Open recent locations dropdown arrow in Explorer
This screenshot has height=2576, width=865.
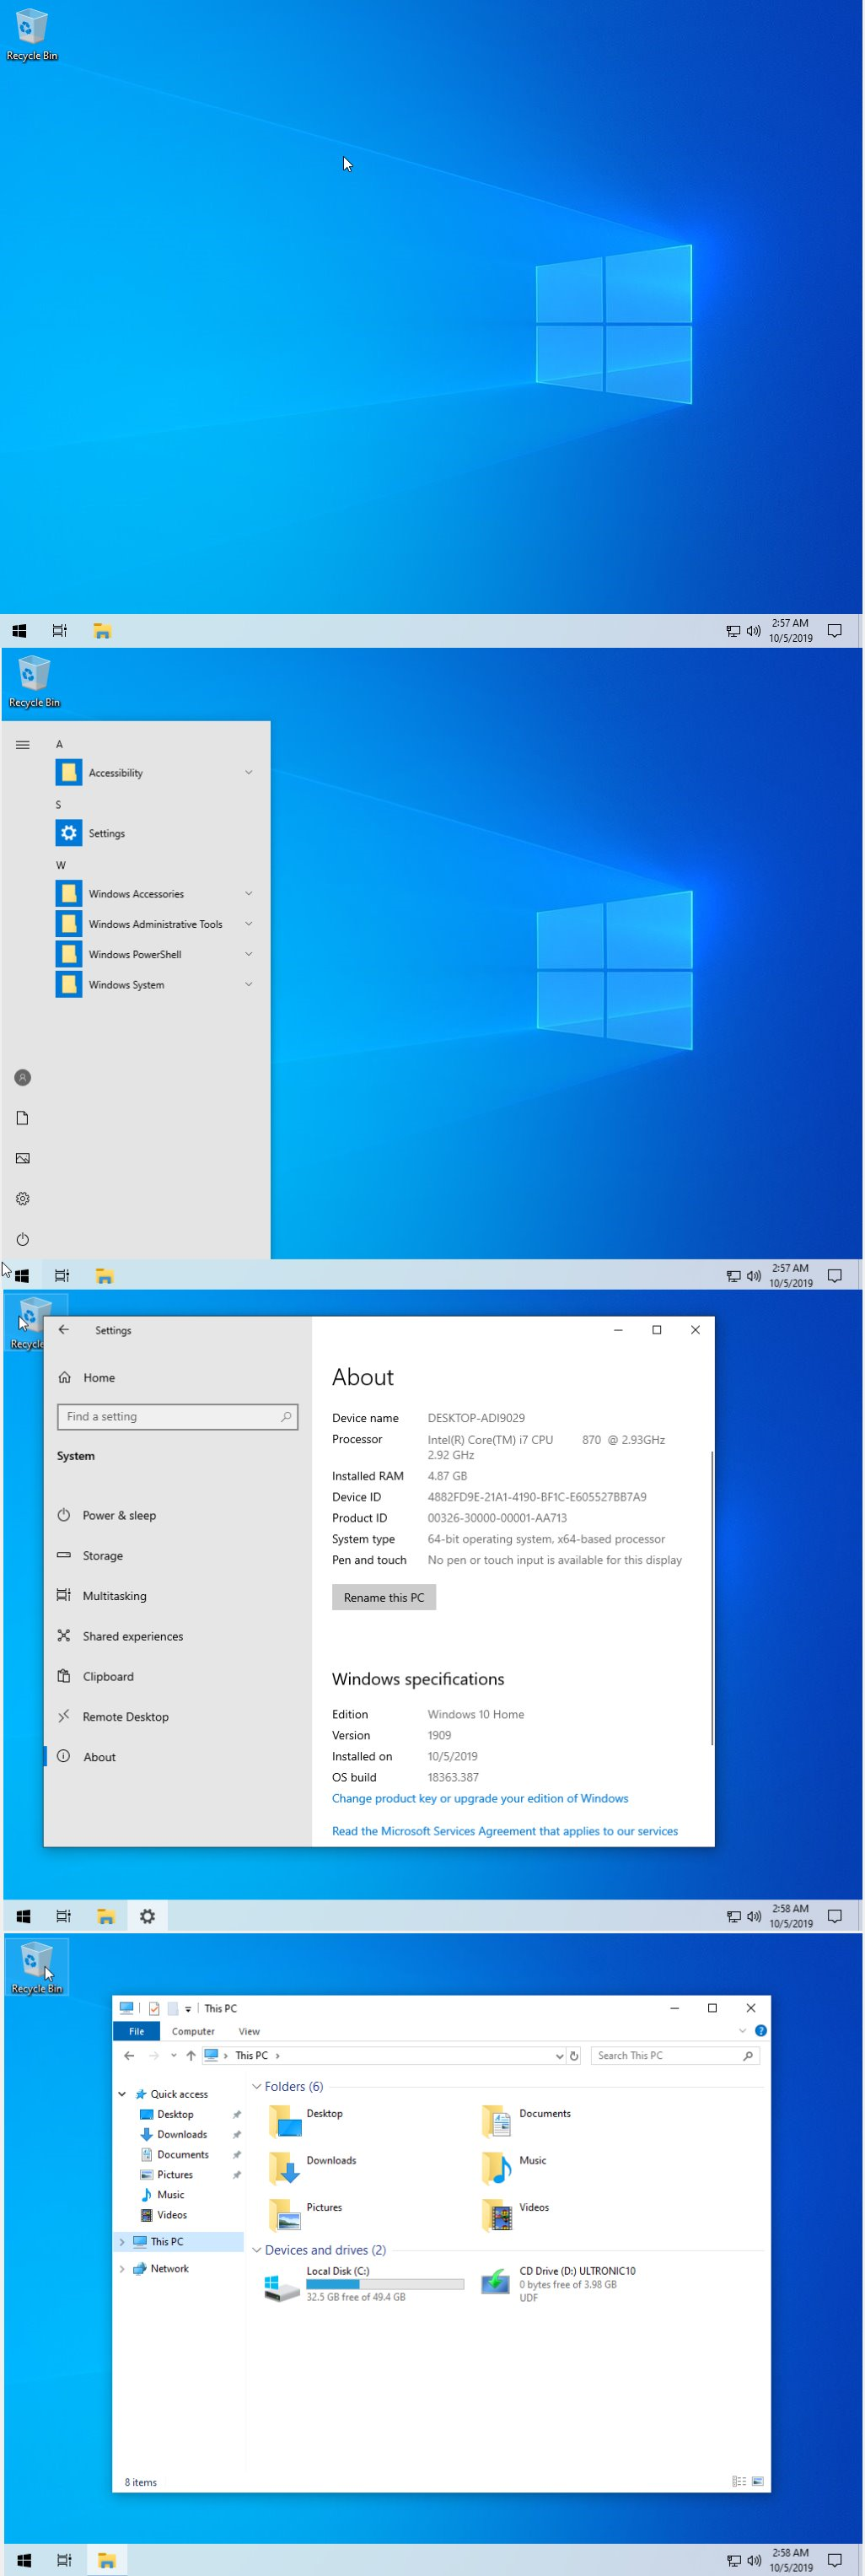(173, 2056)
